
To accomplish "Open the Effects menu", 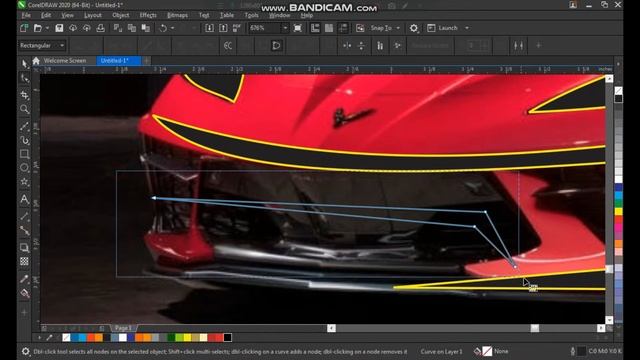I will (148, 15).
